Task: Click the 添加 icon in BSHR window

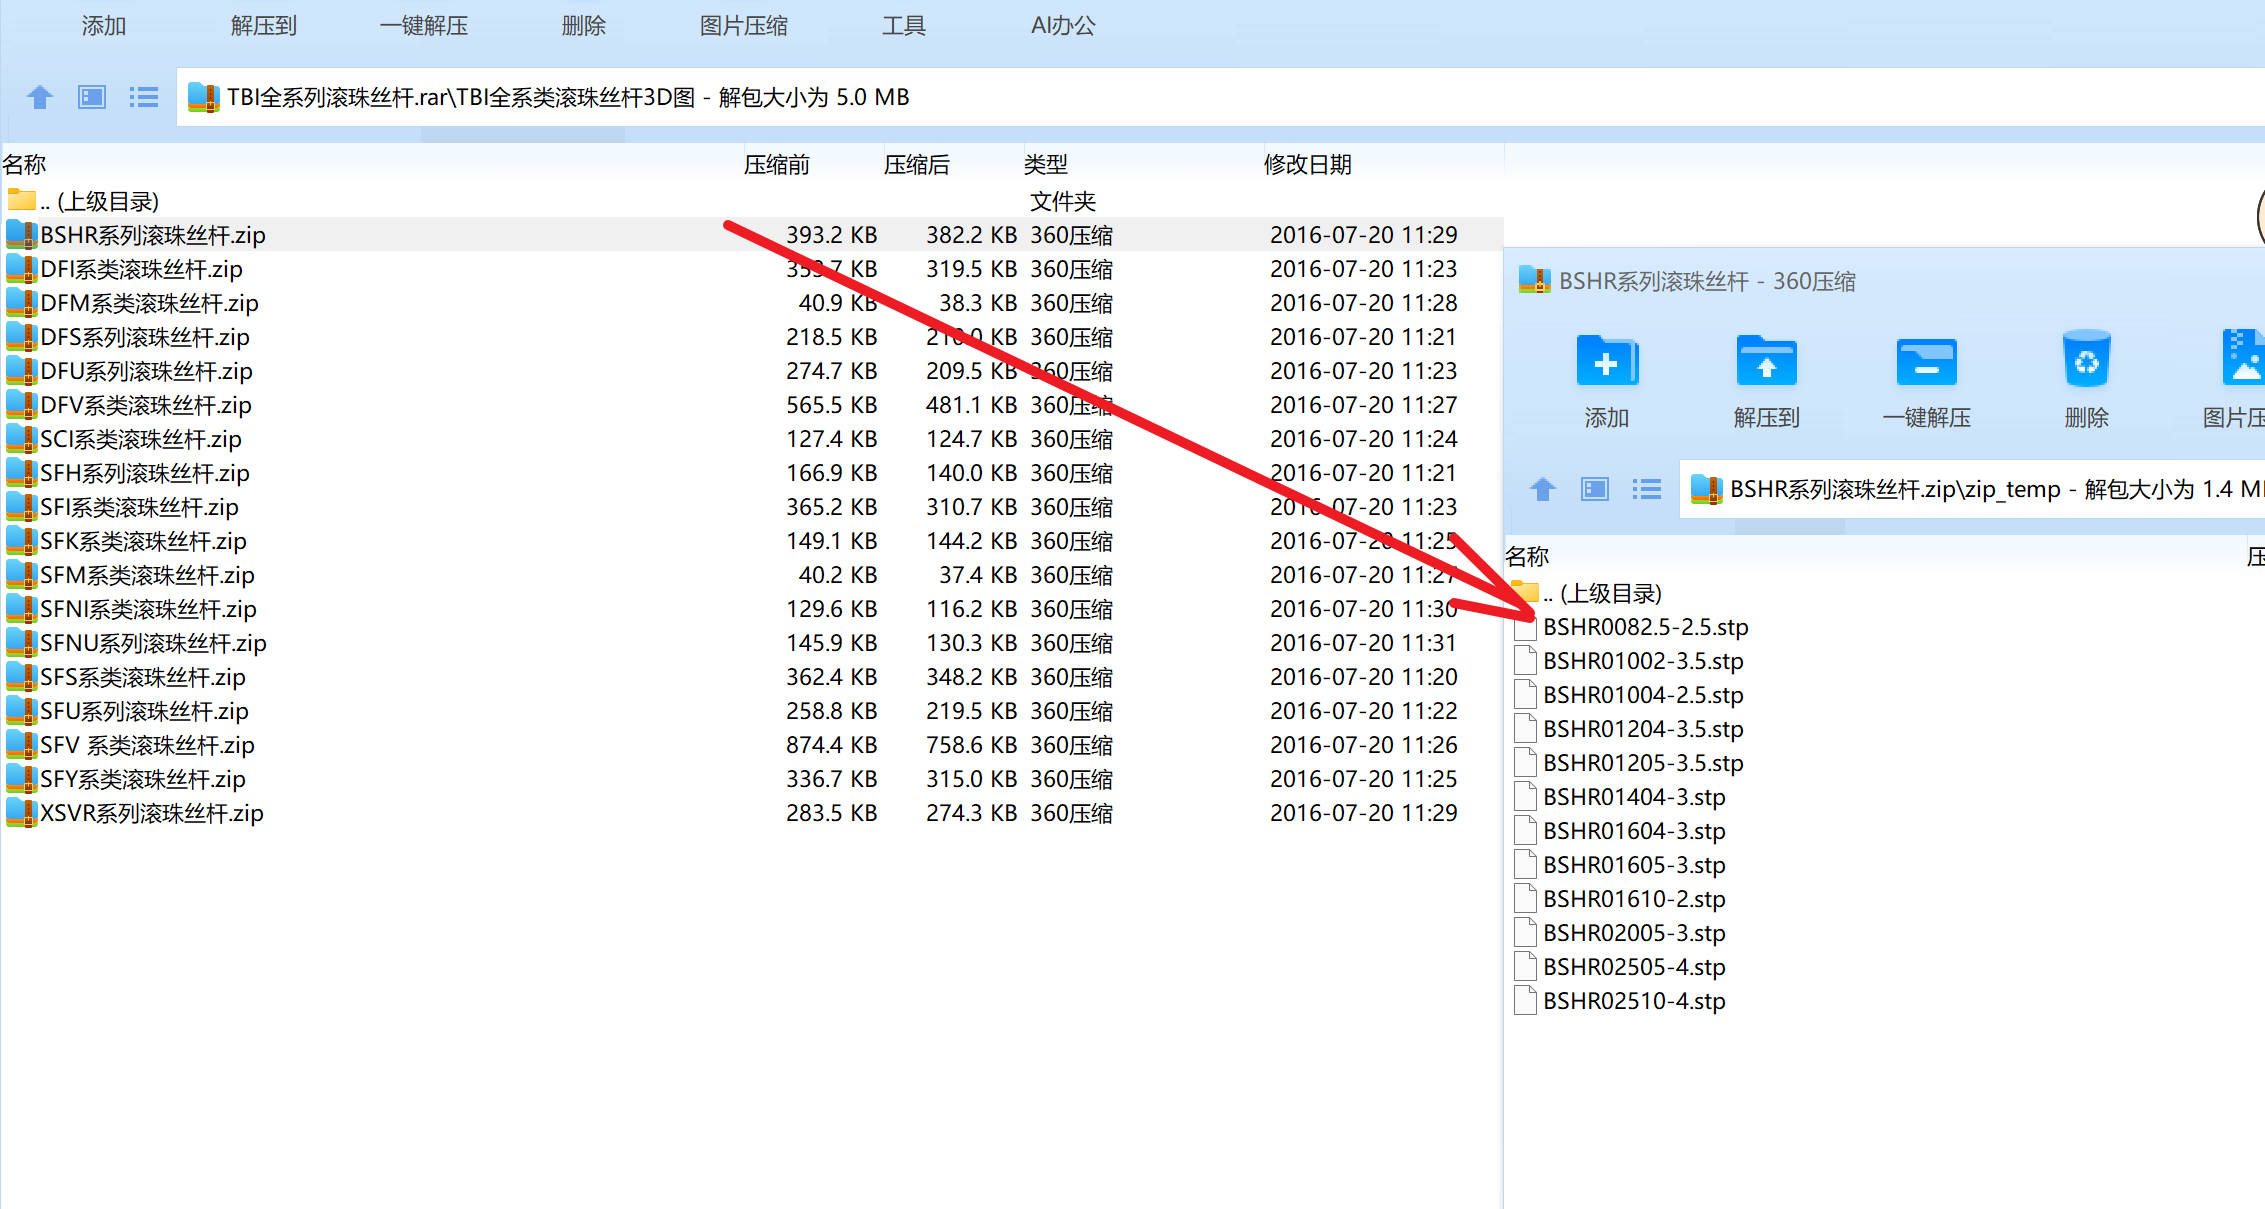Action: 1606,361
